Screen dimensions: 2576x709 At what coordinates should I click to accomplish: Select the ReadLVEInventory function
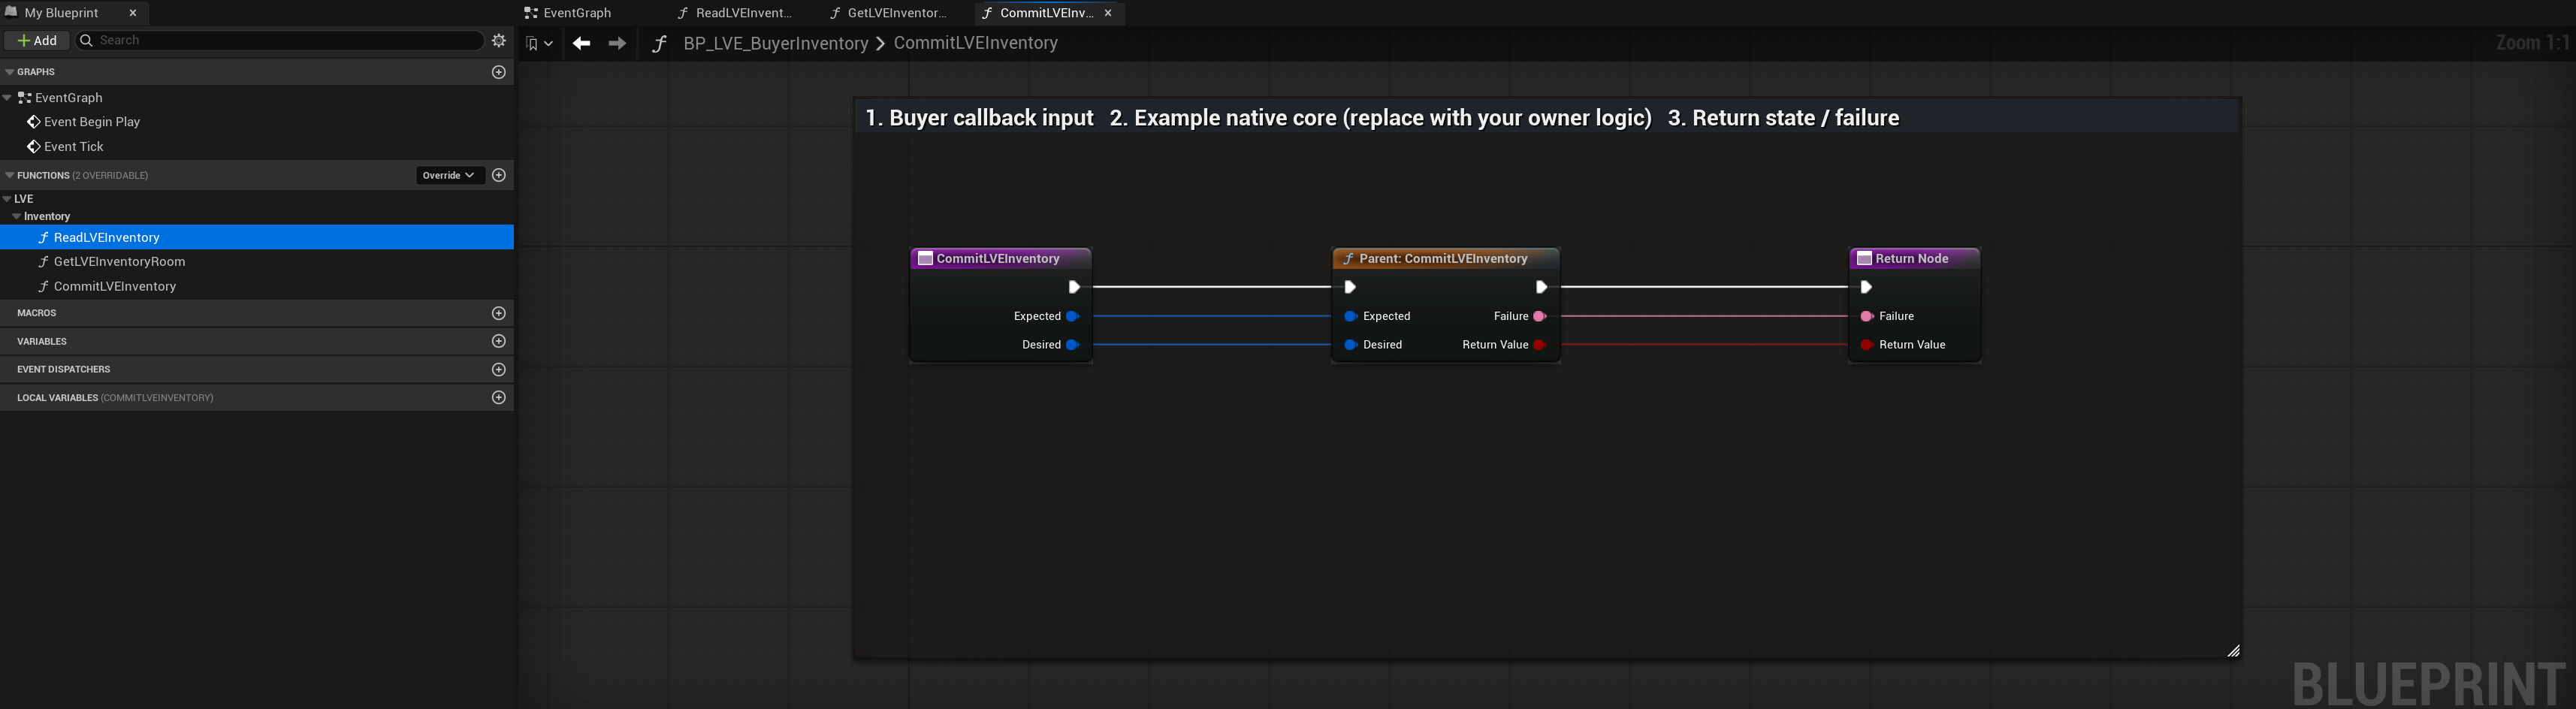[x=257, y=237]
